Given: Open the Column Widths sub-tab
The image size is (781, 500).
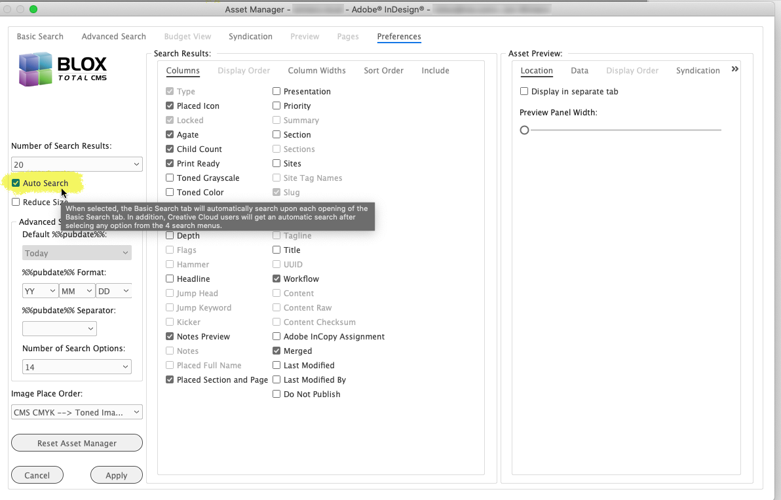Looking at the screenshot, I should tap(317, 71).
